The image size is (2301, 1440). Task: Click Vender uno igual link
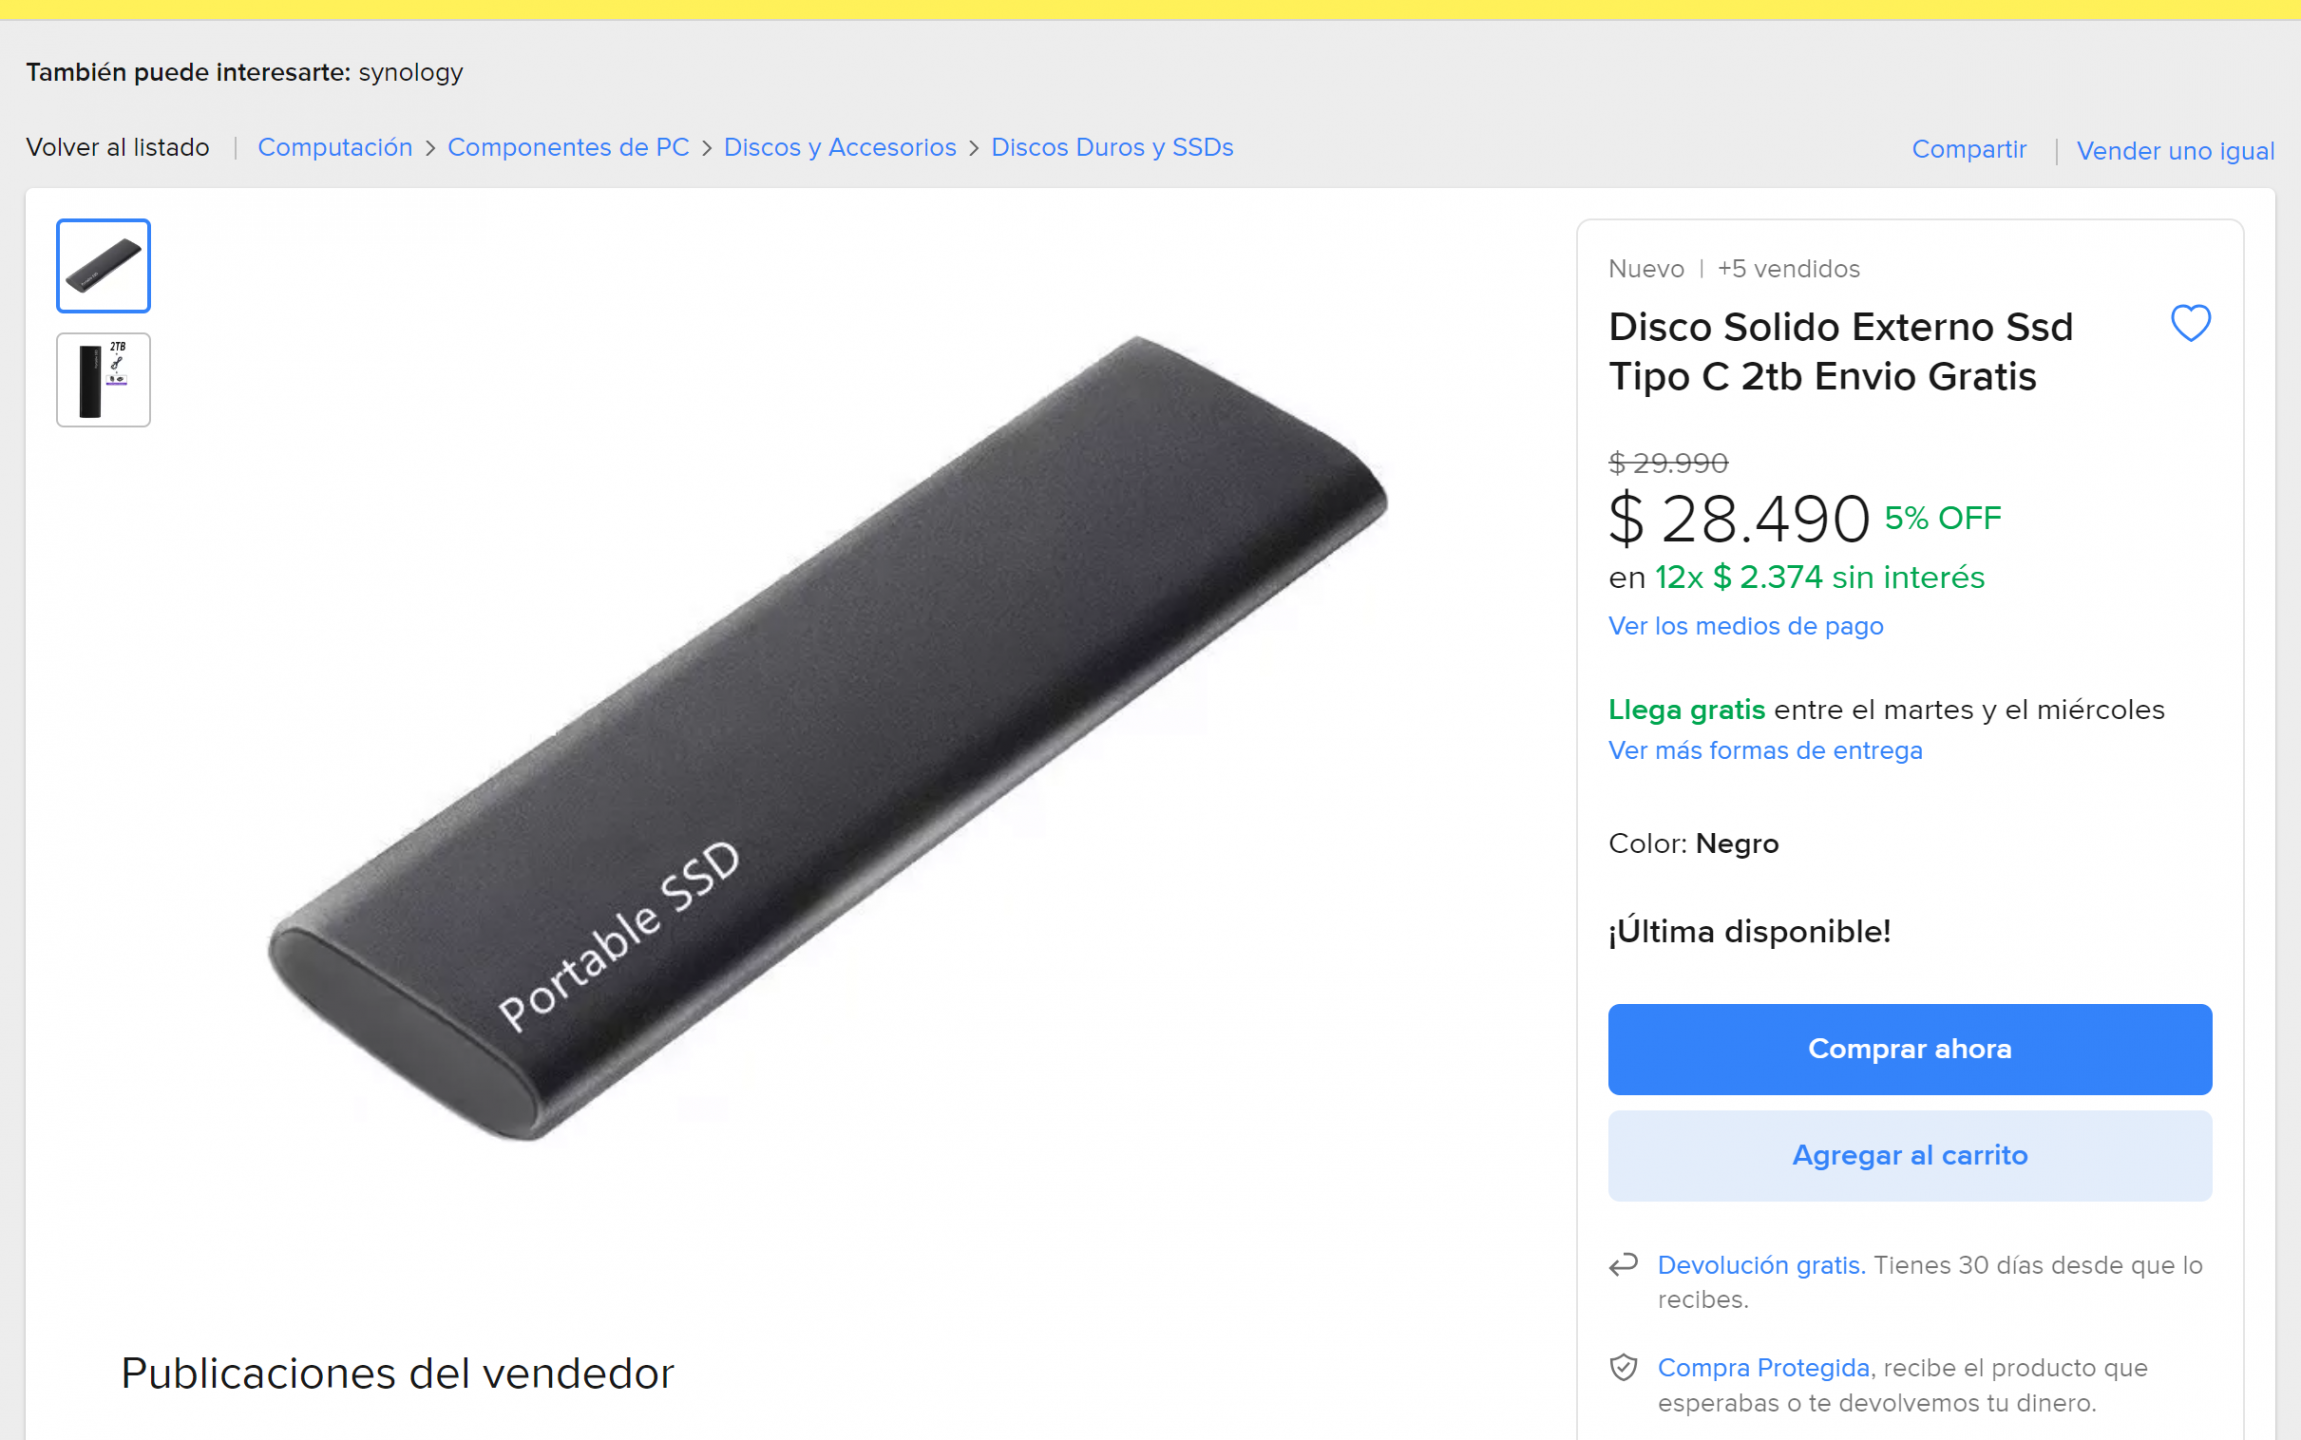pos(2175,150)
